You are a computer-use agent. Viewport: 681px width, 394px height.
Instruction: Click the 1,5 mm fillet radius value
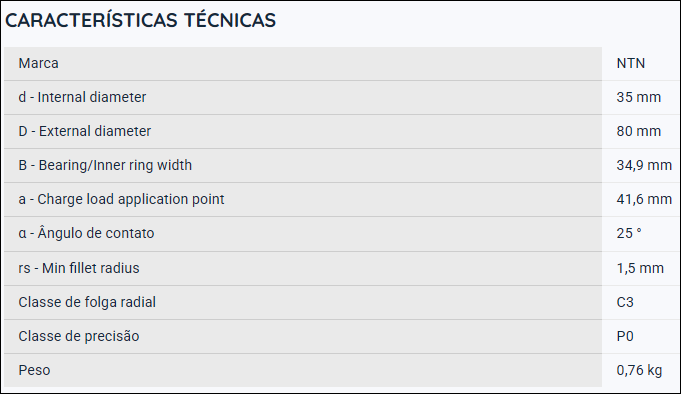[640, 268]
